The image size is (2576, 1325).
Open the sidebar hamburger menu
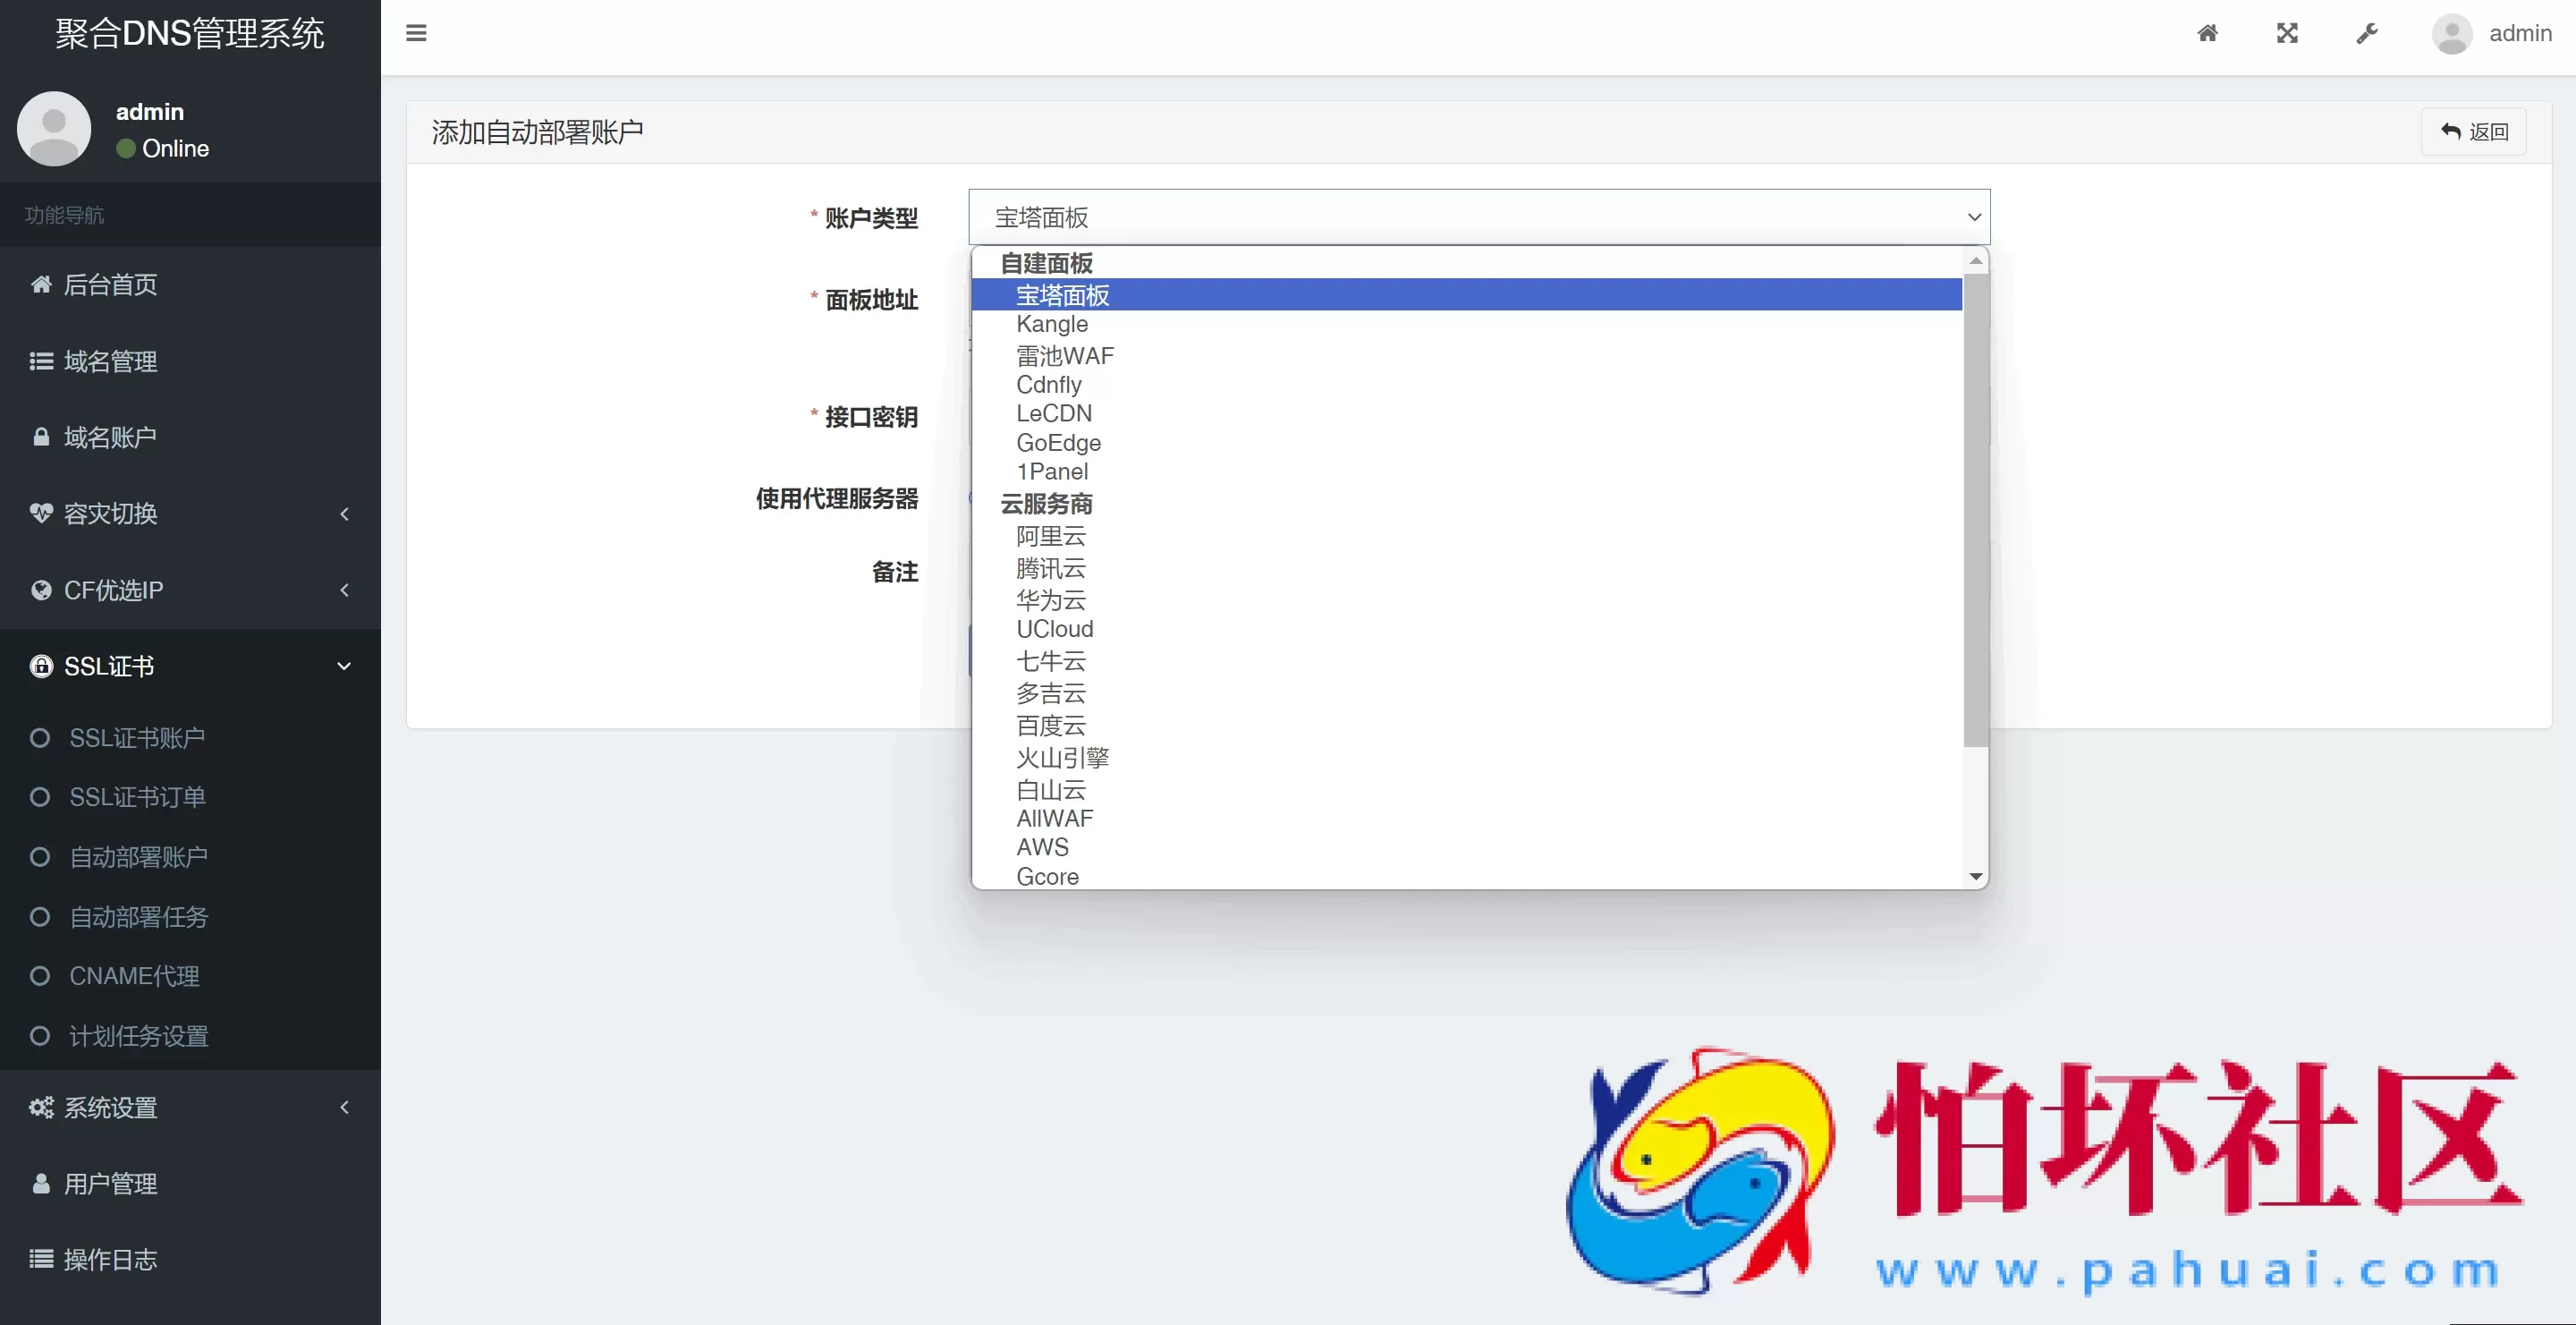[x=416, y=33]
